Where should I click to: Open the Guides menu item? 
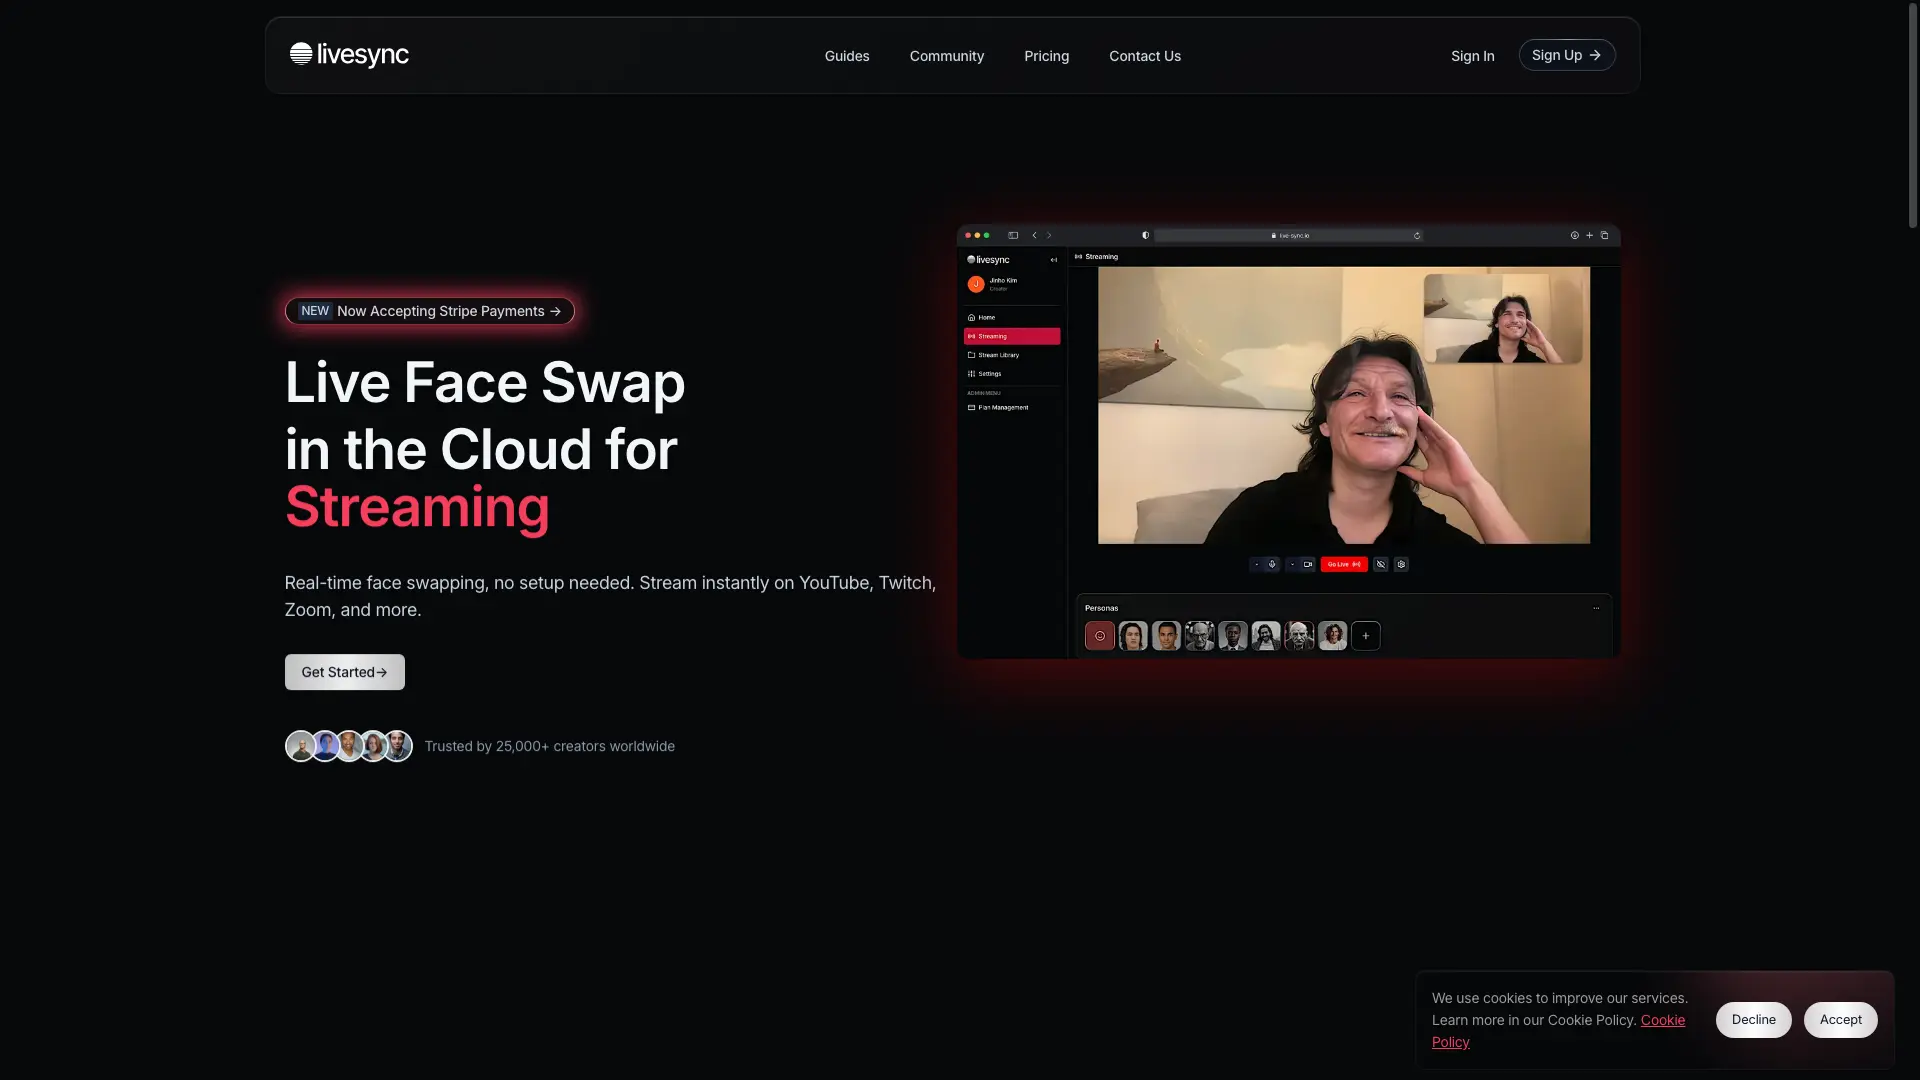pyautogui.click(x=847, y=56)
